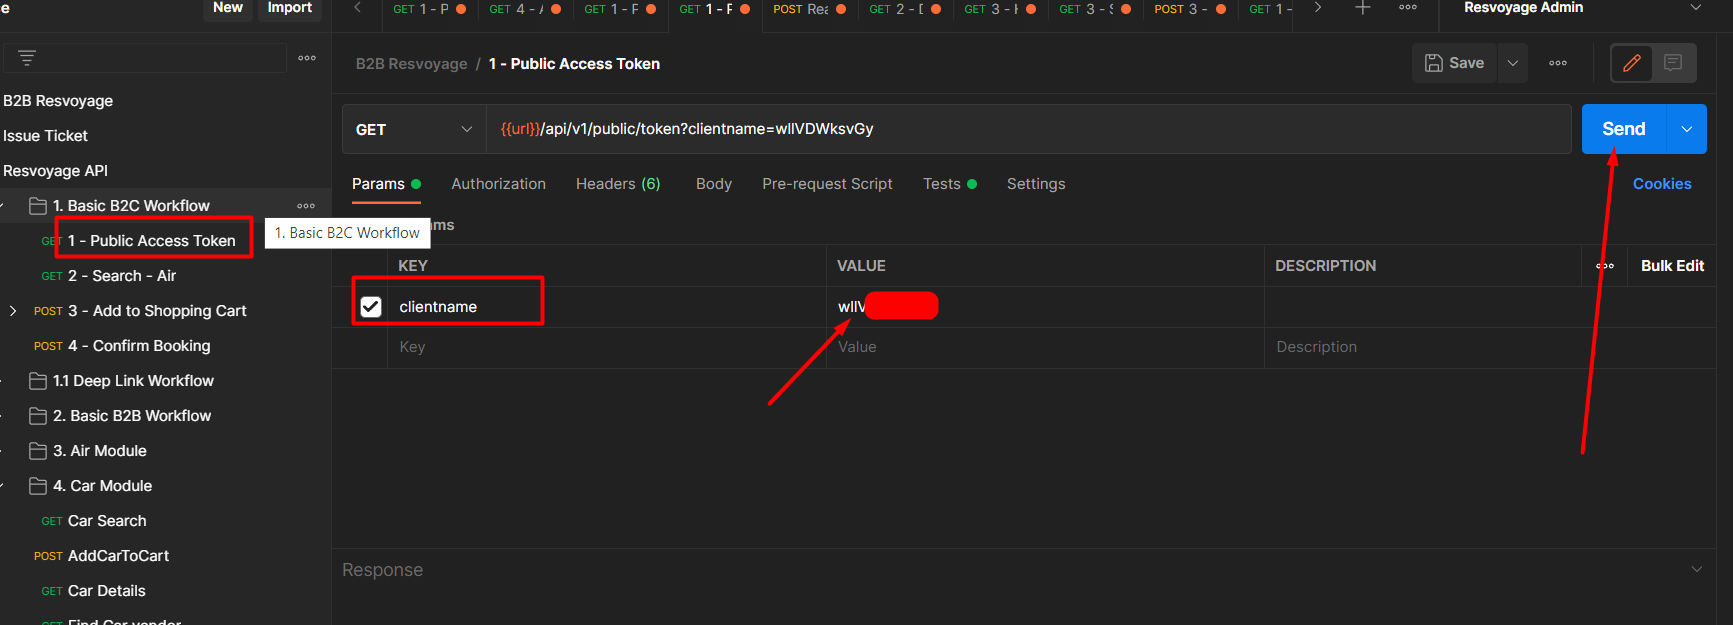Uncheck the clientname parameter checkbox
The image size is (1733, 625).
pos(371,307)
